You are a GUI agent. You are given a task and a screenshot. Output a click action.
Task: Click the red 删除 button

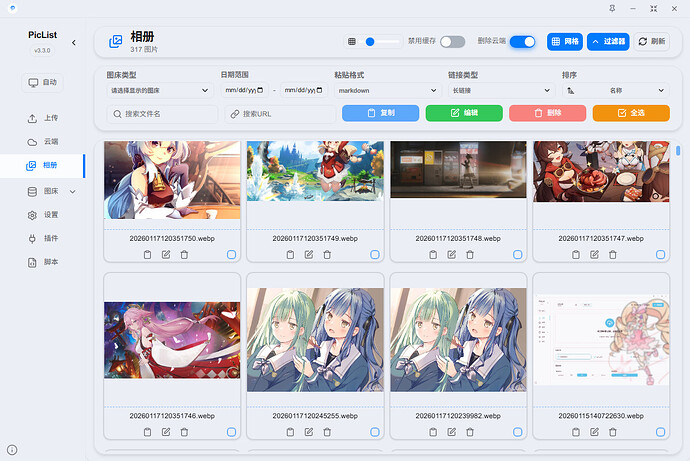tap(548, 113)
